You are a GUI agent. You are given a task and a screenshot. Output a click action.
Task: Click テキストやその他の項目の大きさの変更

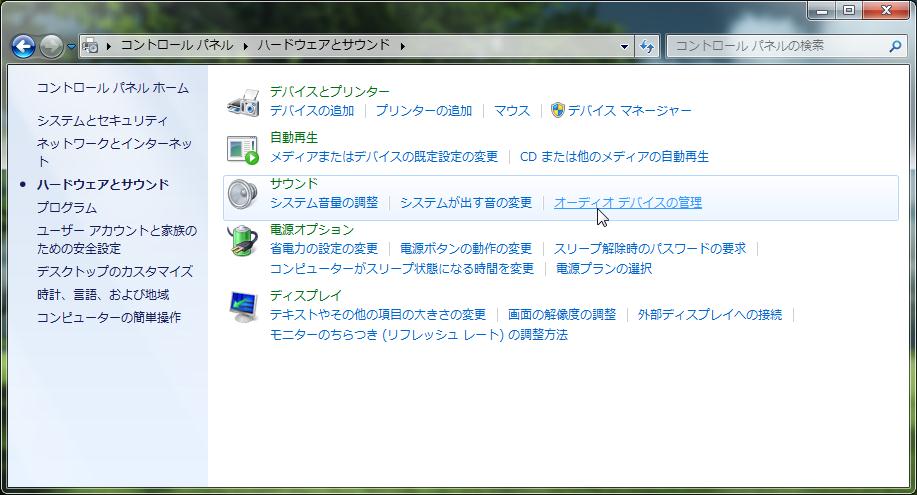click(378, 315)
